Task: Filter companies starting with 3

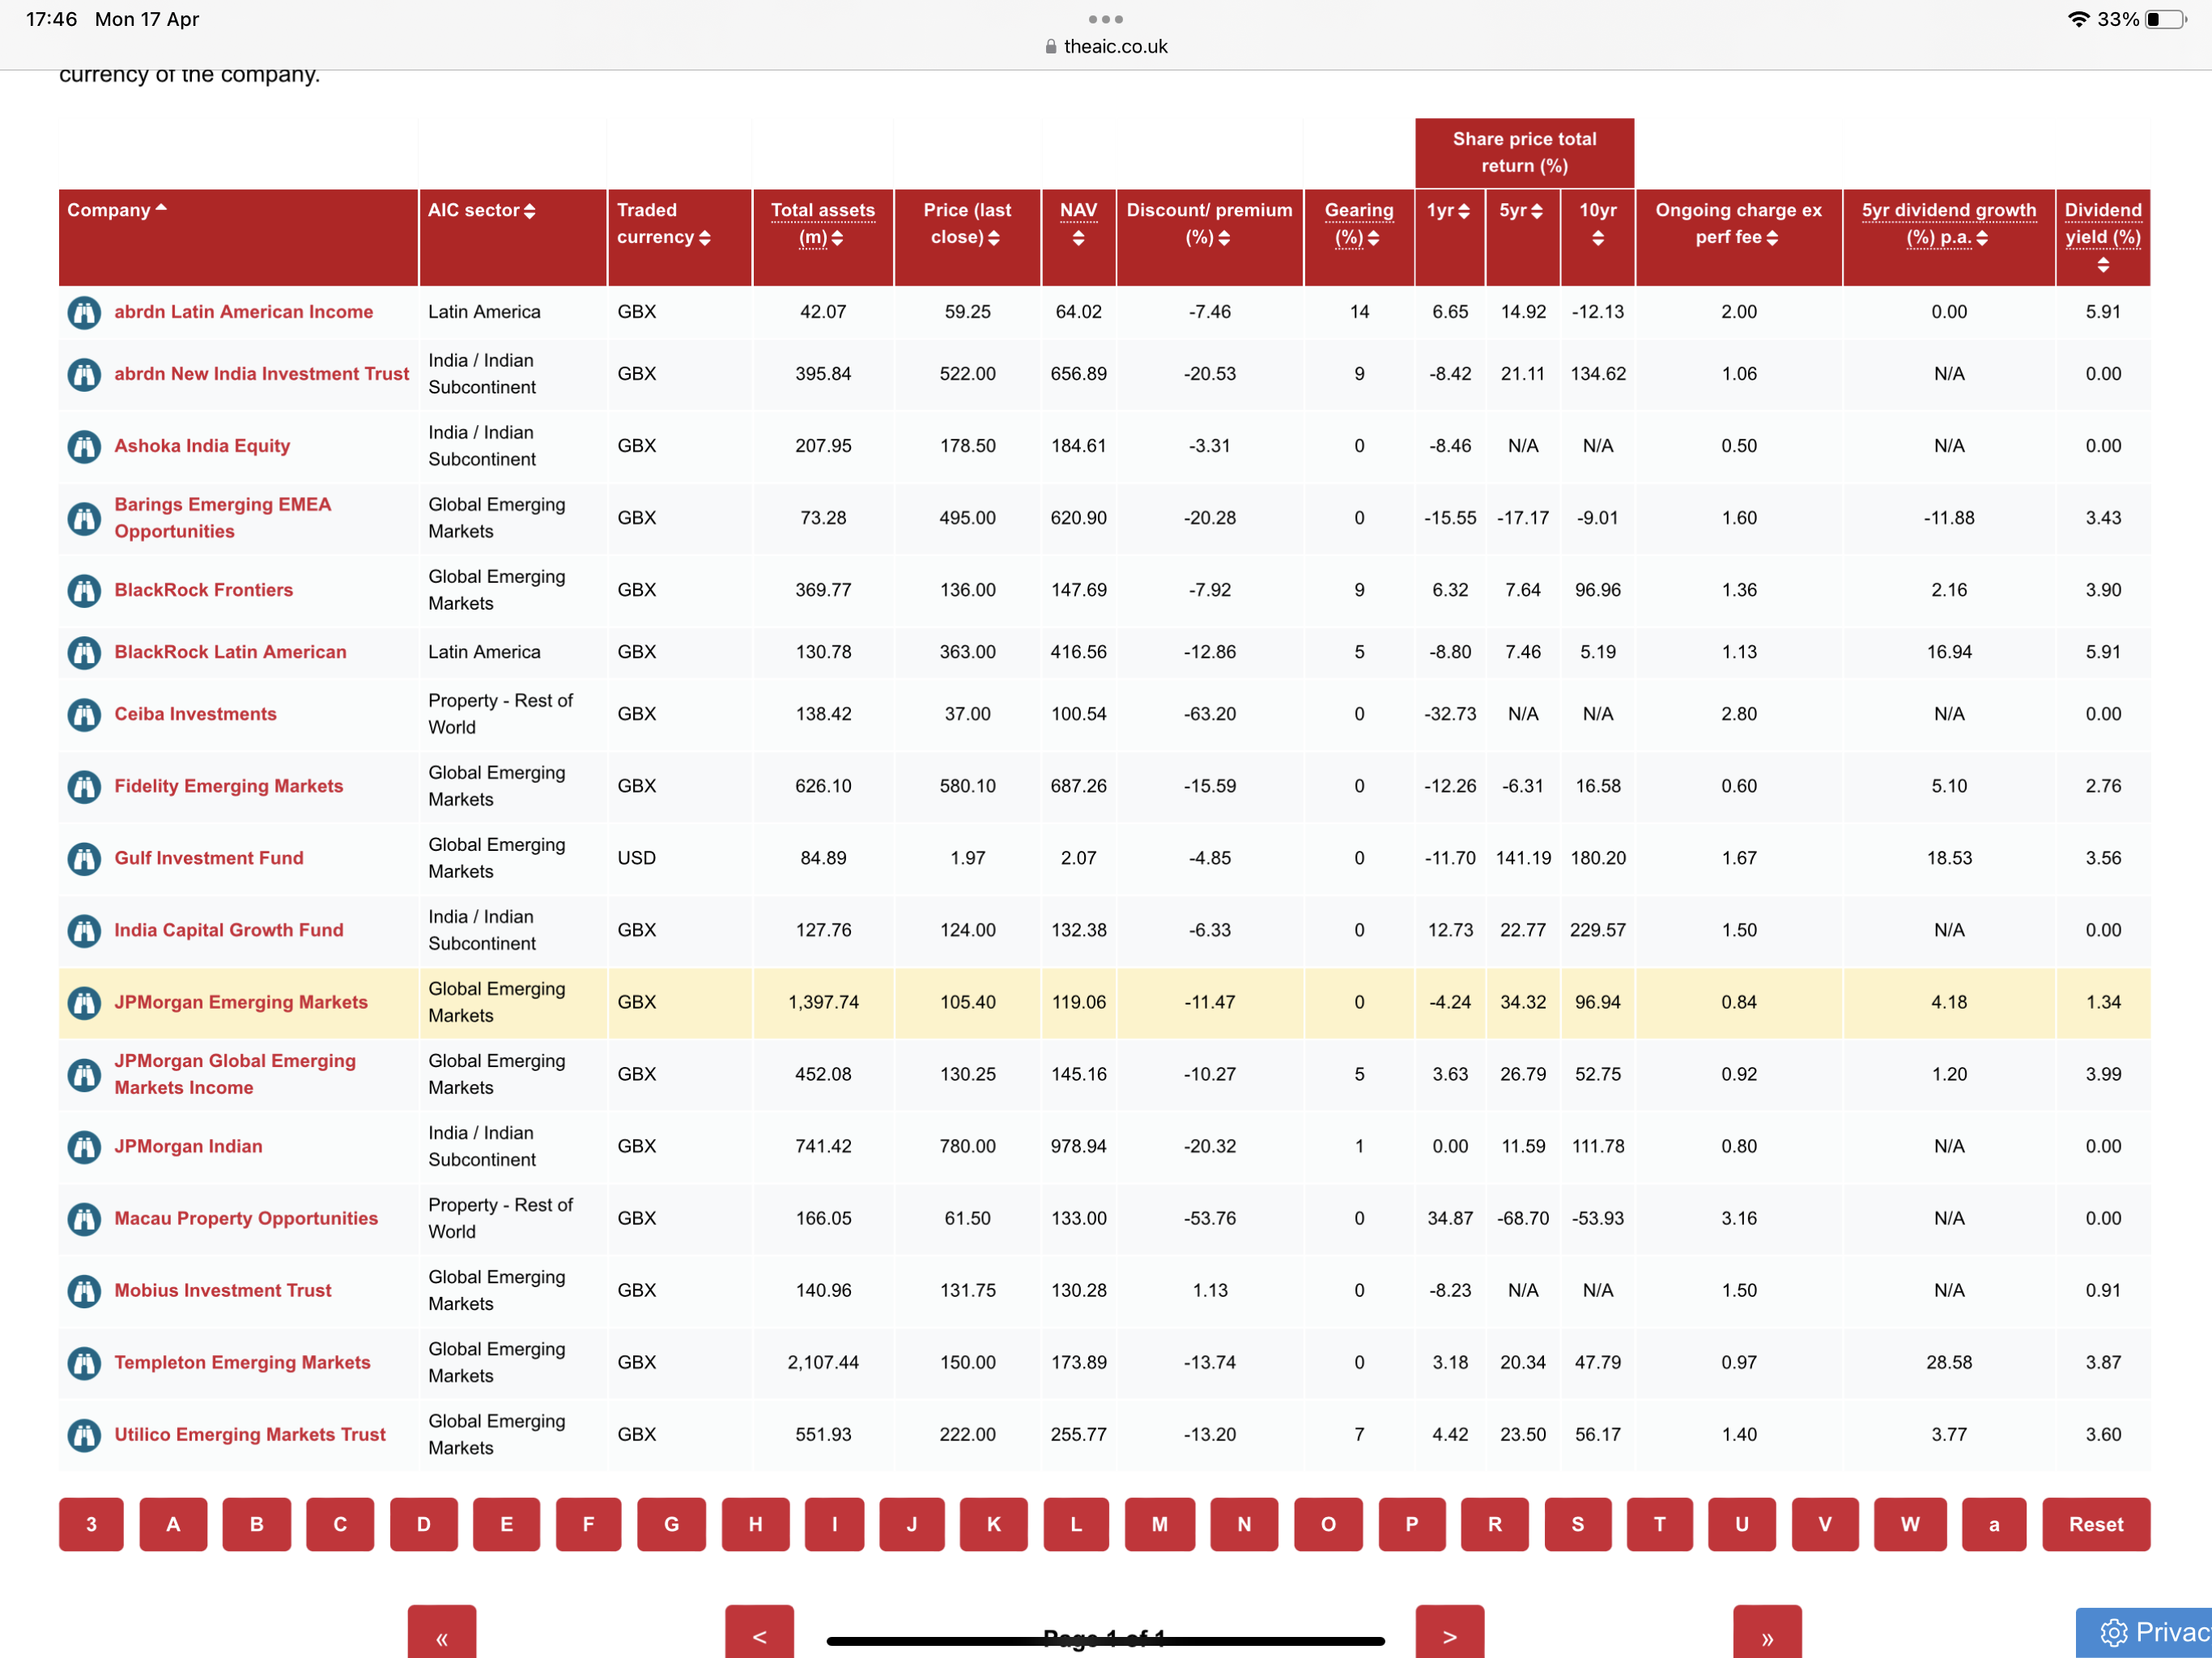Action: pos(91,1524)
